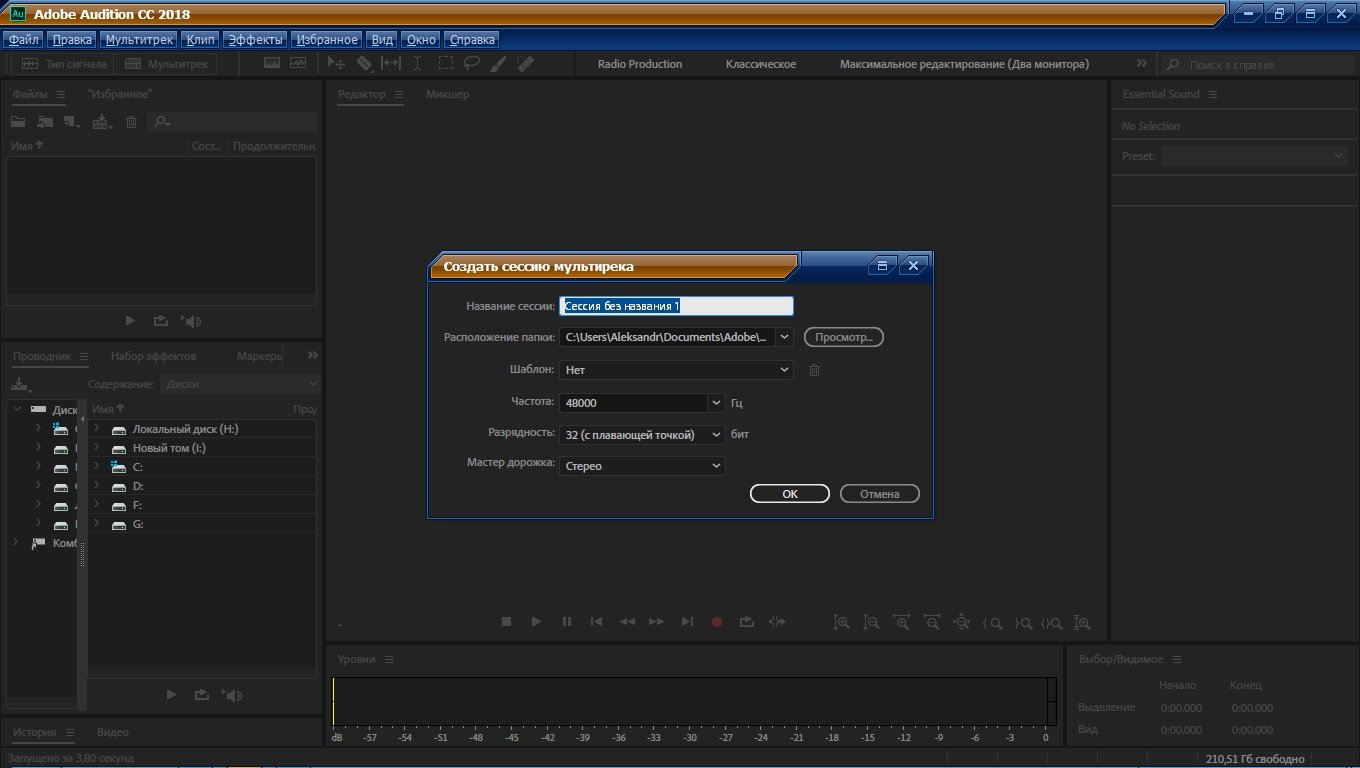Click the red Record button in transport
Screen dimensions: 1360x768
(717, 622)
